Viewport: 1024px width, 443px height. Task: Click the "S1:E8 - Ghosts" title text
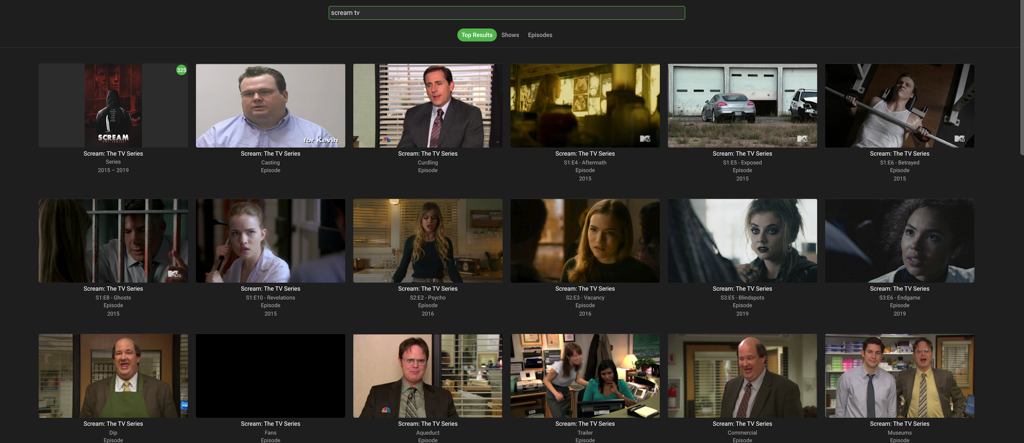point(113,298)
